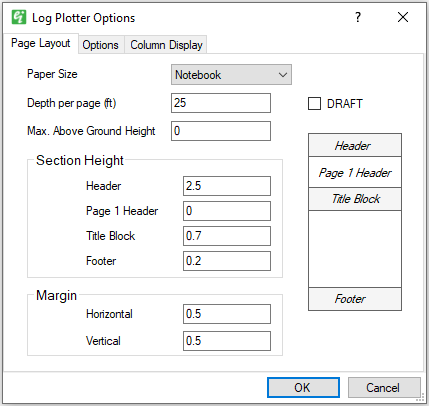Image resolution: width=429 pixels, height=406 pixels.
Task: Click the Horizontal label text
Action: tap(109, 314)
